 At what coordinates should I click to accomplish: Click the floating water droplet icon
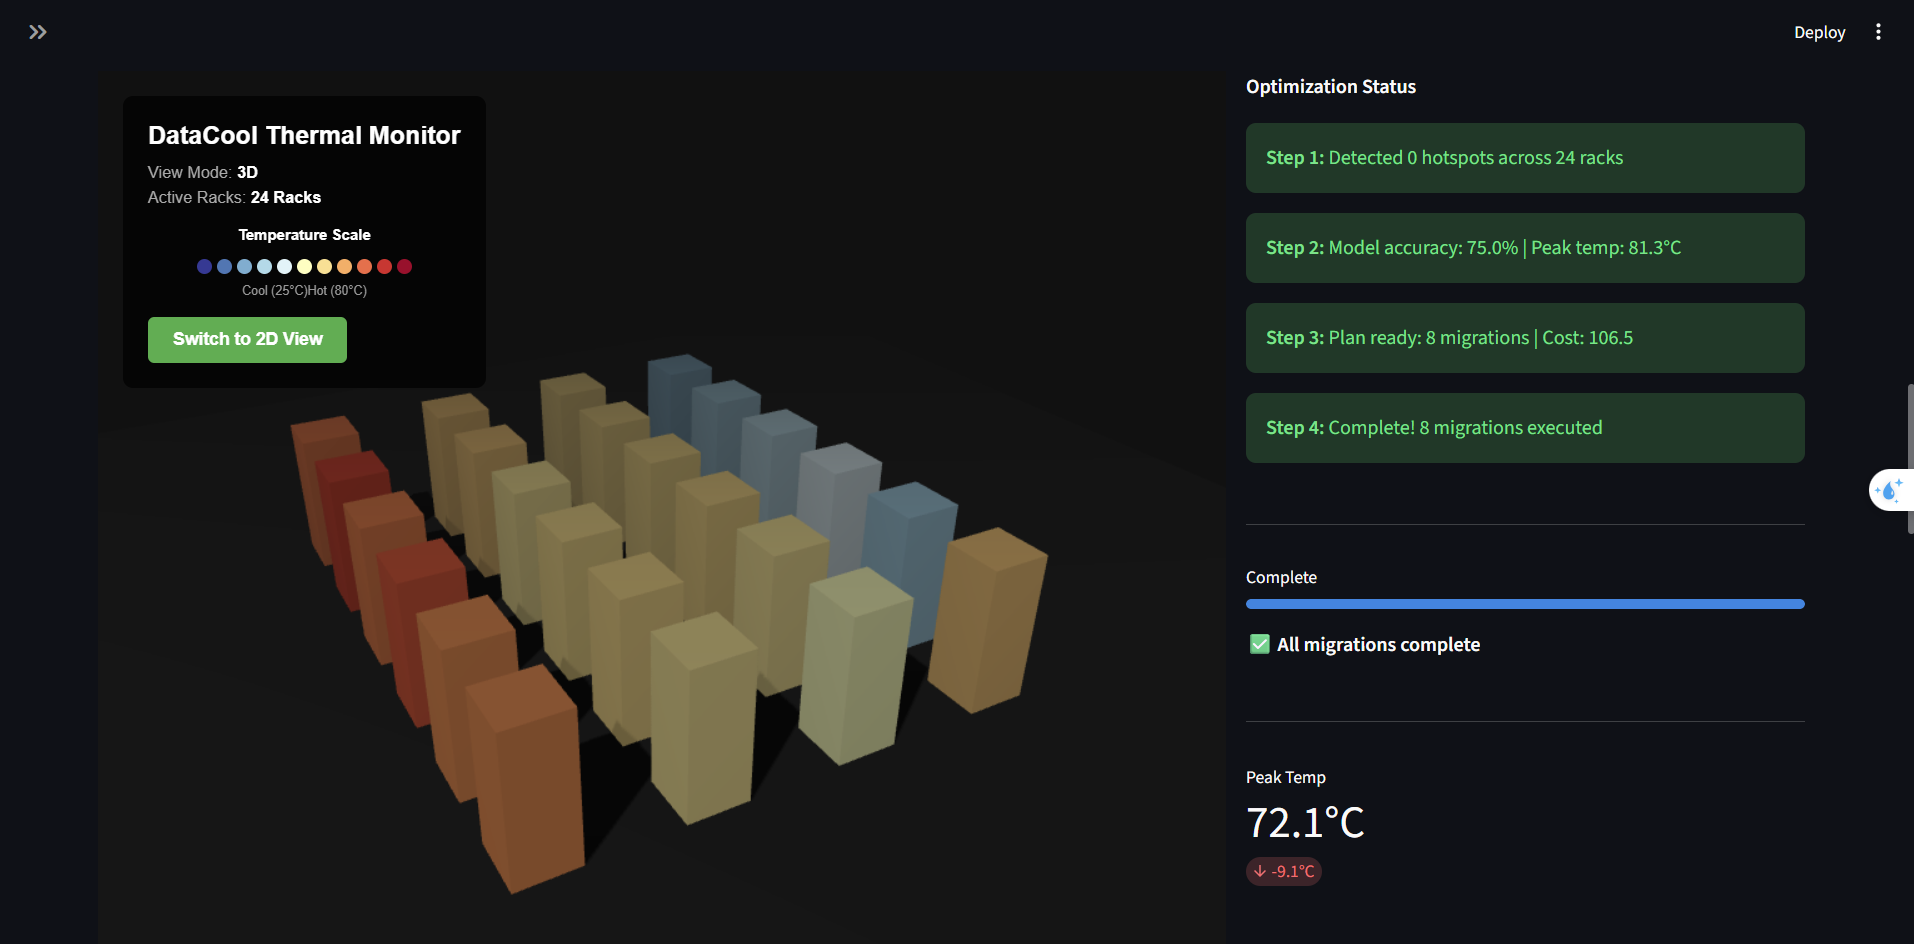(1889, 490)
